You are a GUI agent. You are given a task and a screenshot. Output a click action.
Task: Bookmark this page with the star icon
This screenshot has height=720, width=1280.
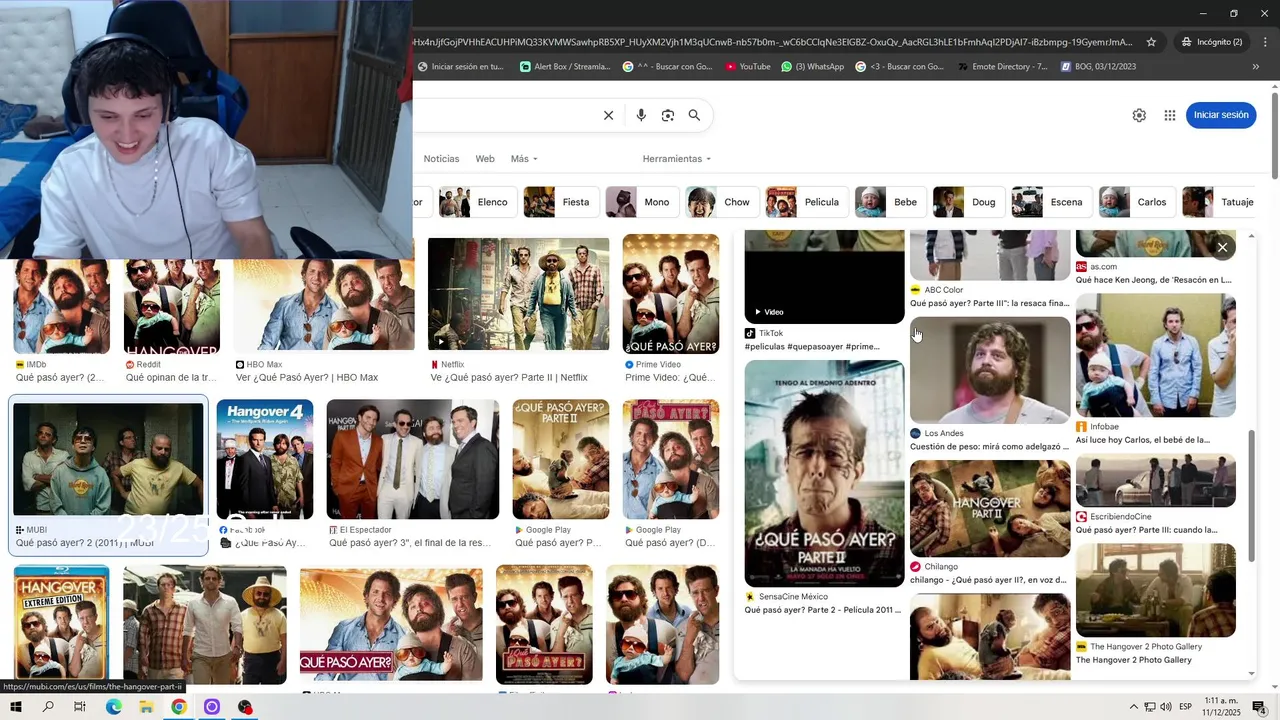point(1151,42)
